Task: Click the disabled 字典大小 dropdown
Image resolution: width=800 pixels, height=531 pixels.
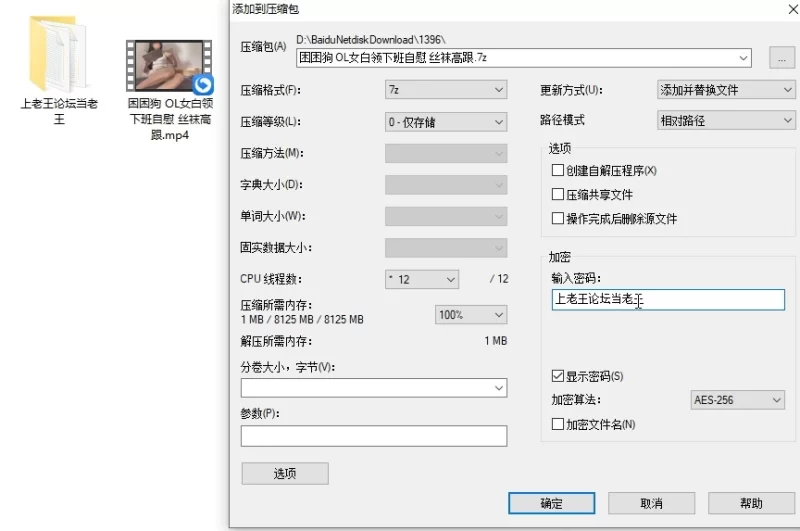Action: pos(446,185)
